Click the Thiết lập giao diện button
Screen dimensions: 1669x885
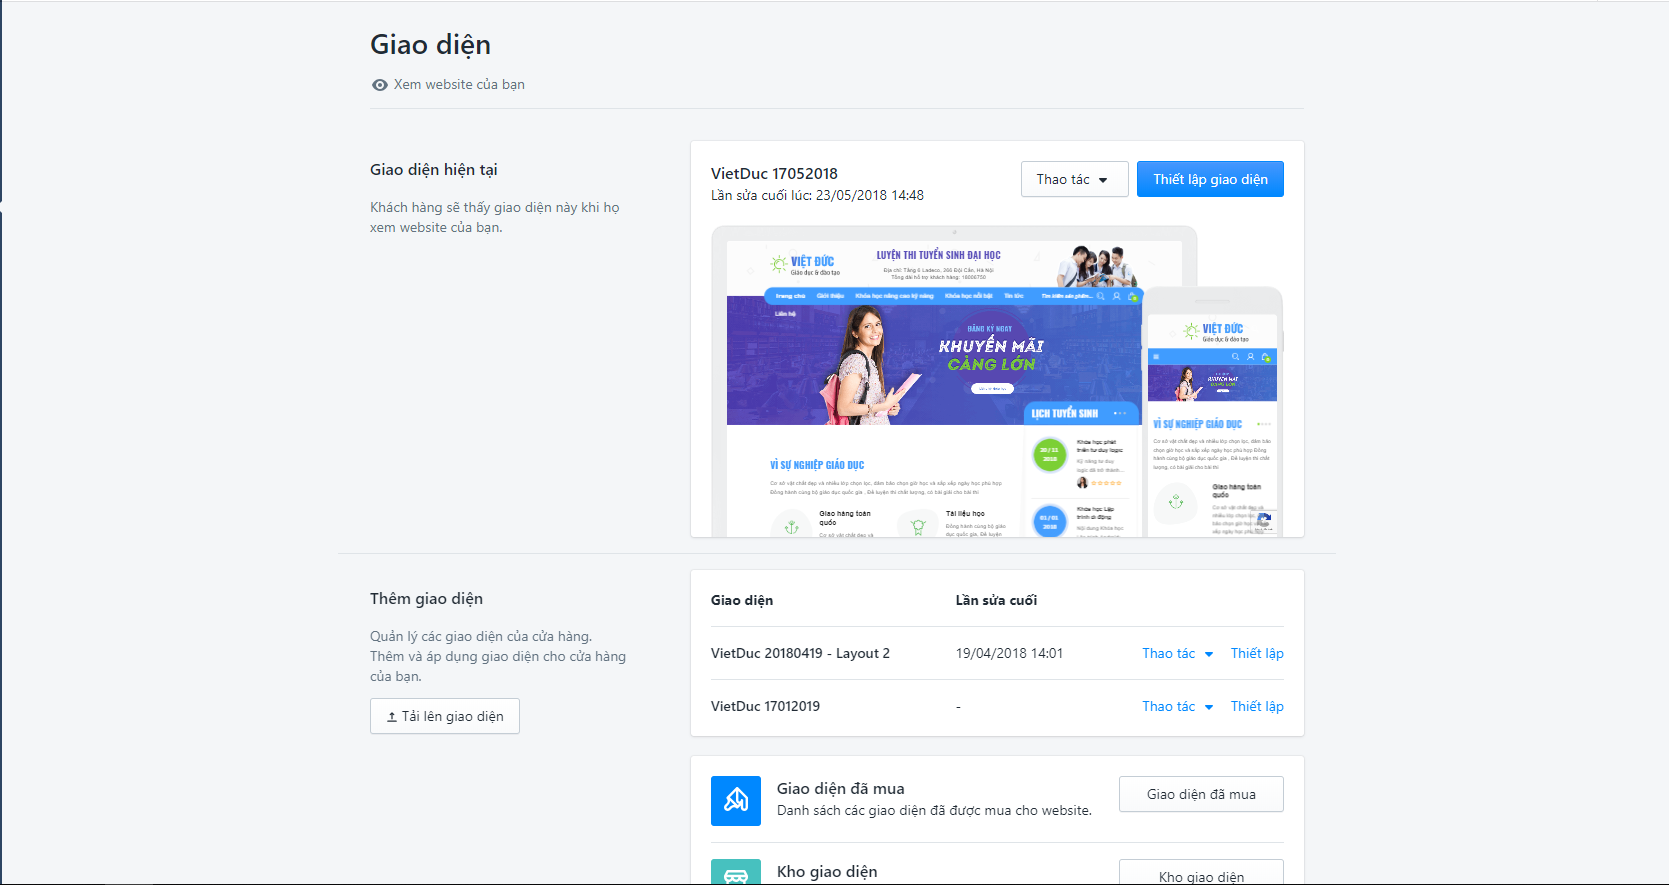(1210, 179)
